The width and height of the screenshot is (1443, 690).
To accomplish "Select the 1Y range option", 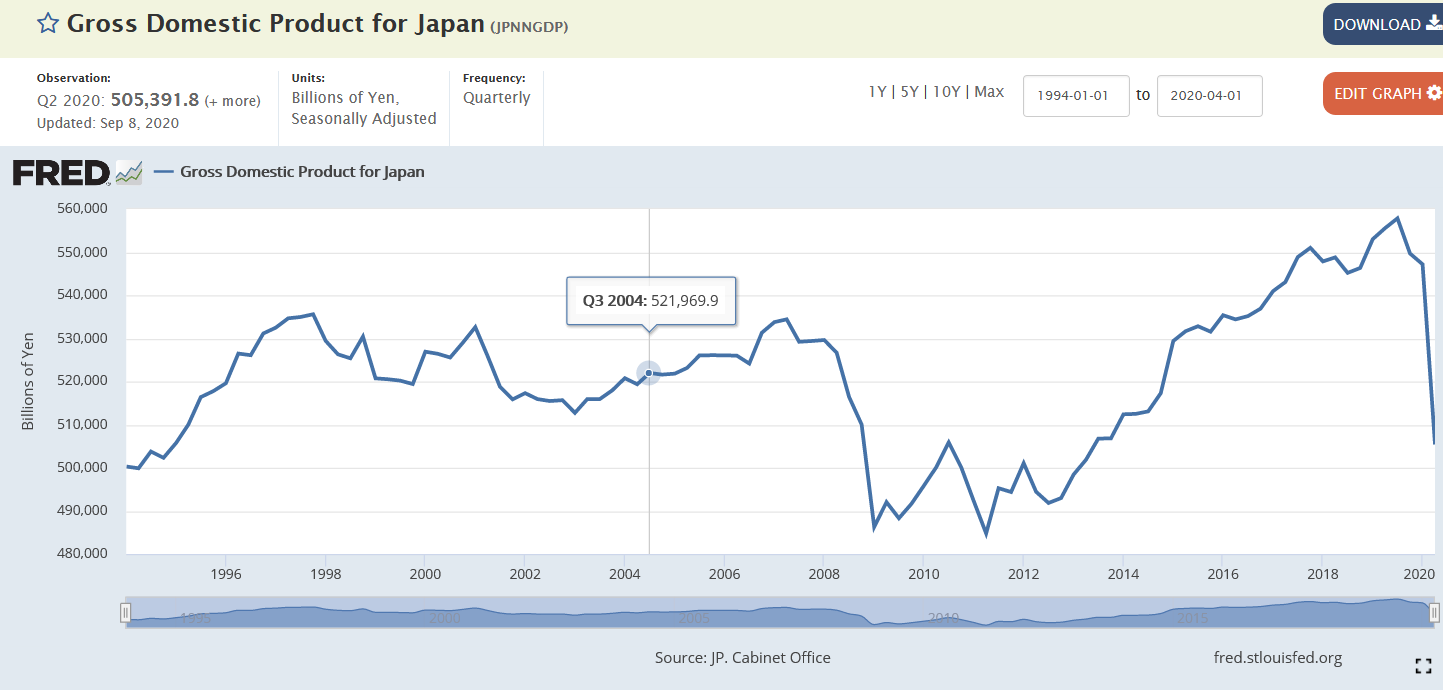I will [877, 92].
